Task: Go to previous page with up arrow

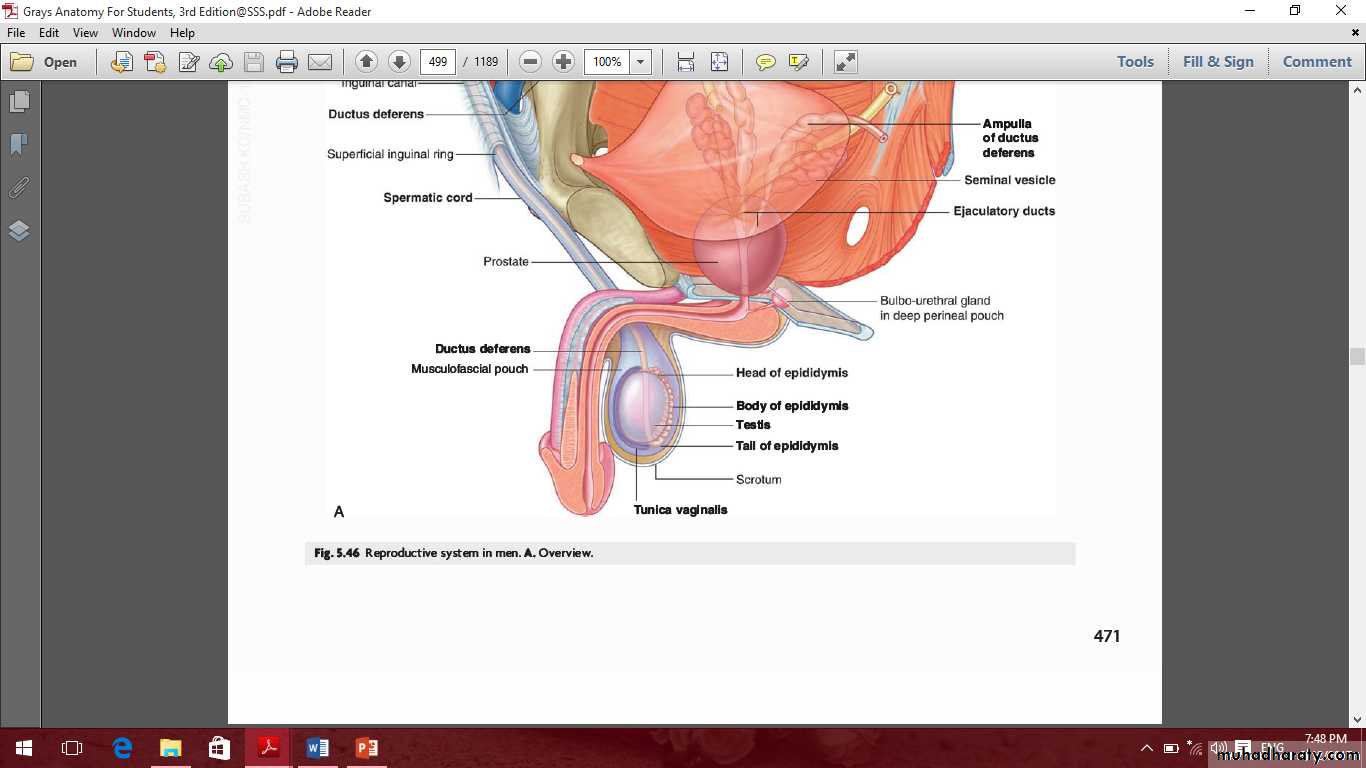Action: point(366,62)
